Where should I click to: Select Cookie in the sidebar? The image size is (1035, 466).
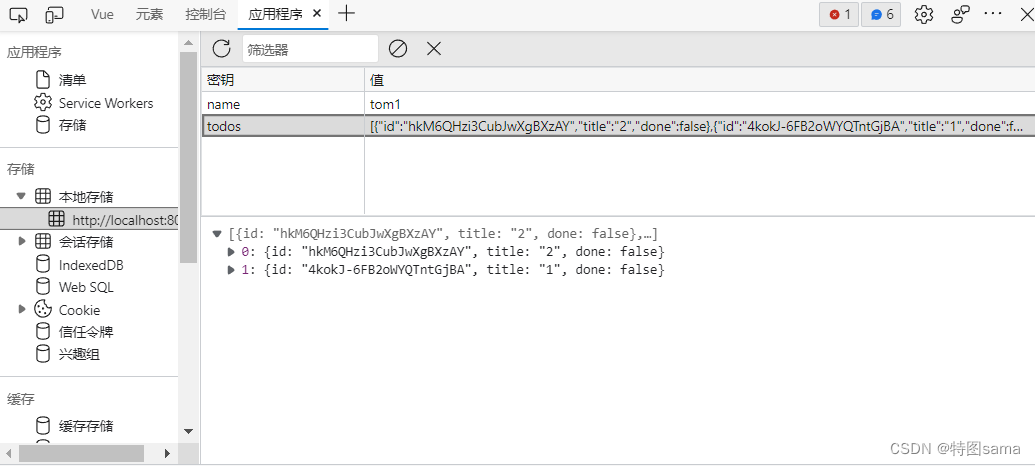pyautogui.click(x=79, y=310)
